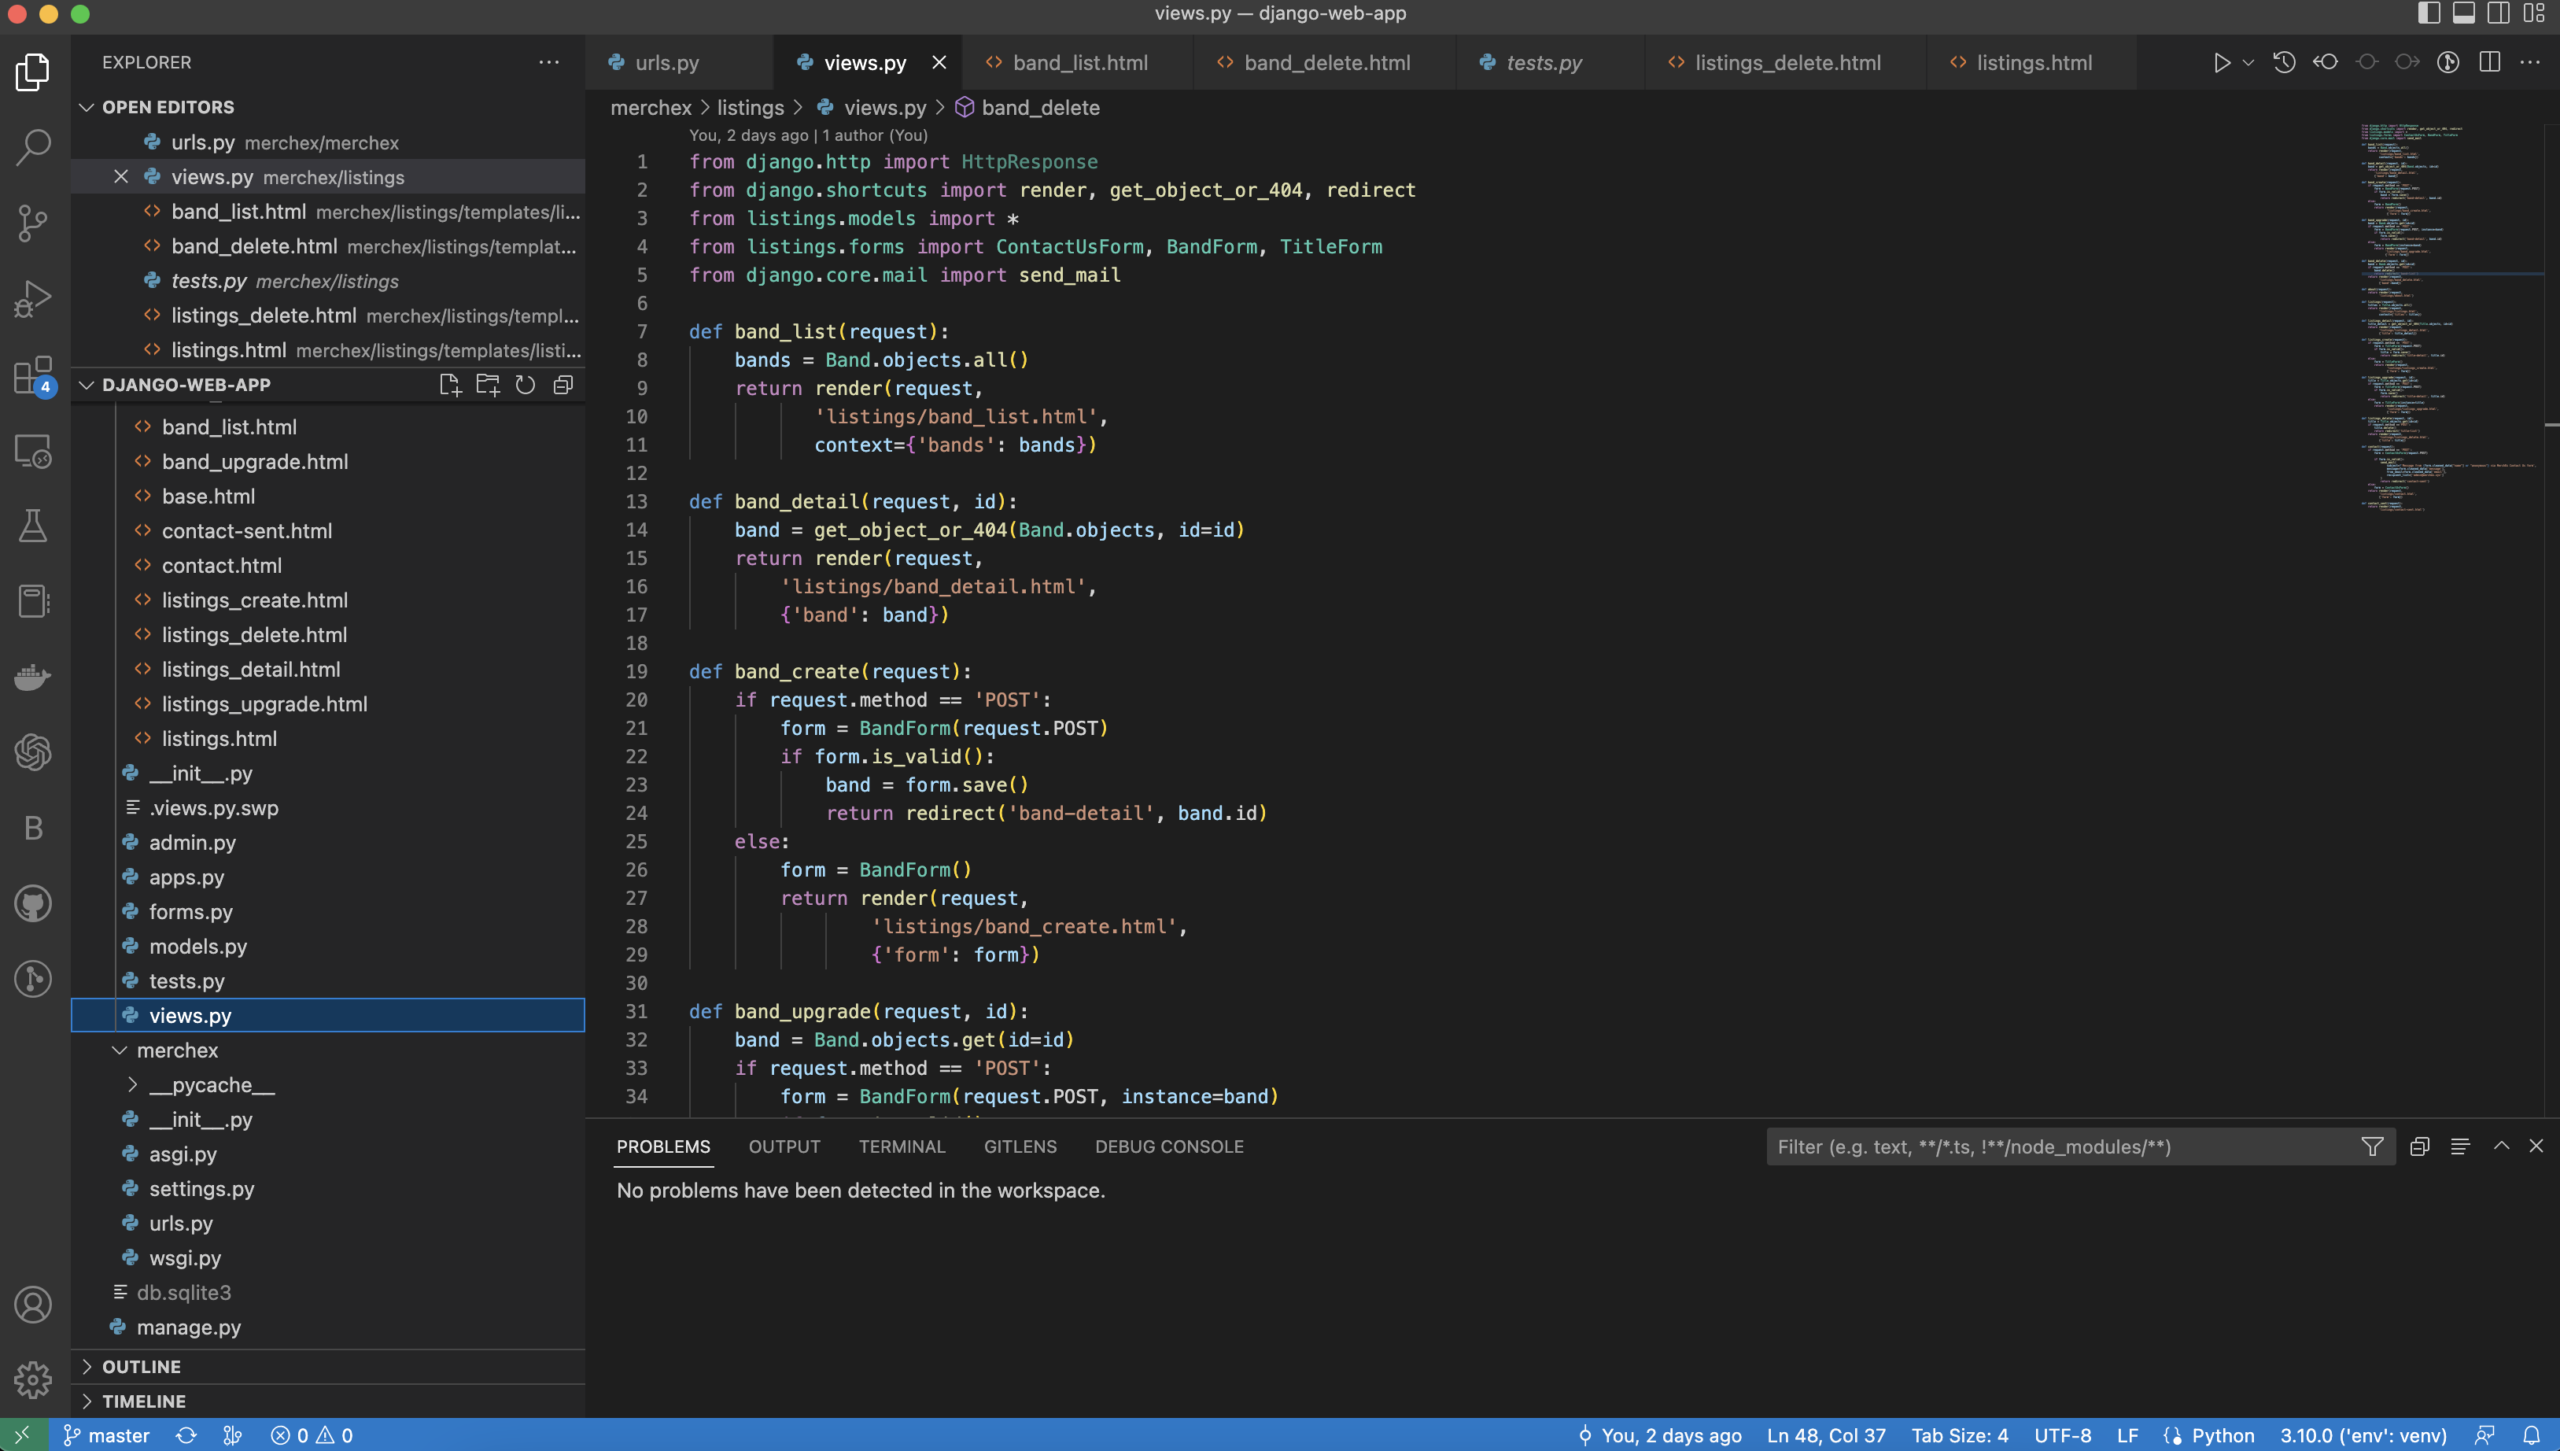This screenshot has height=1451, width=2560.
Task: Expand the OUTLINE section
Action: 87,1366
